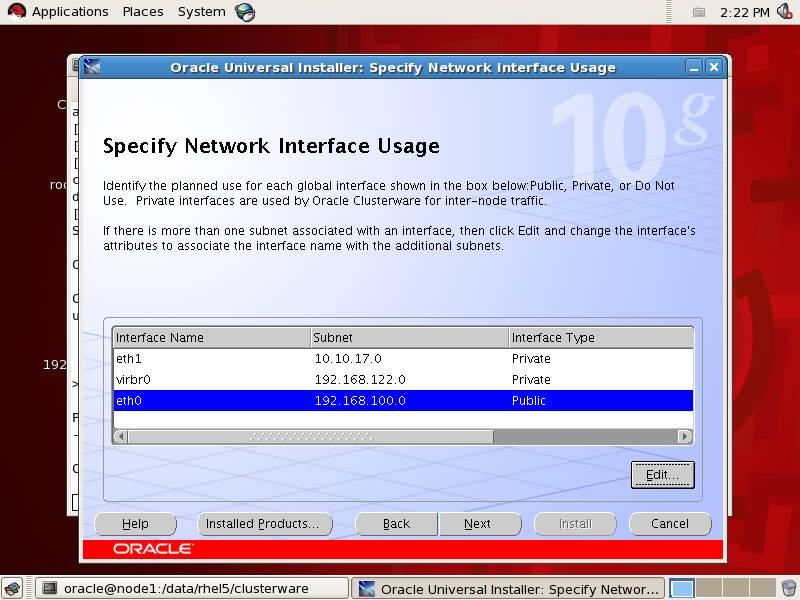Click the panel notification area icon
This screenshot has width=800, height=600.
[698, 12]
